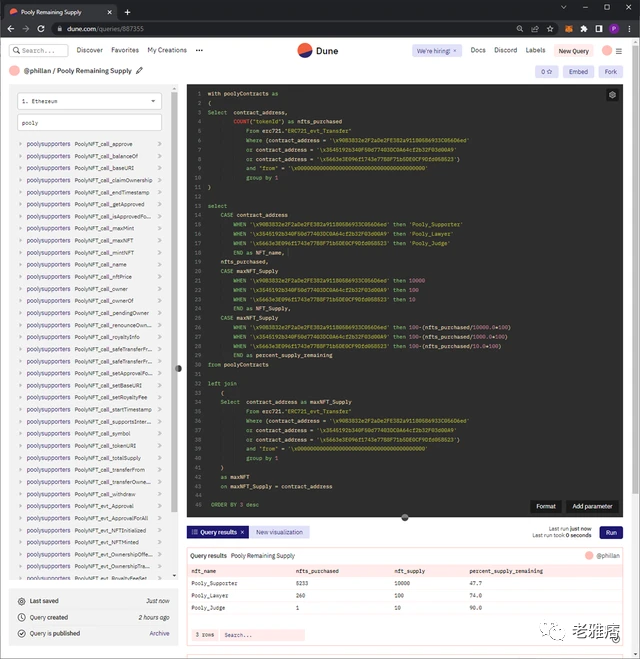The height and width of the screenshot is (659, 640).
Task: Open the MetaMask fox extension icon
Action: click(x=569, y=29)
